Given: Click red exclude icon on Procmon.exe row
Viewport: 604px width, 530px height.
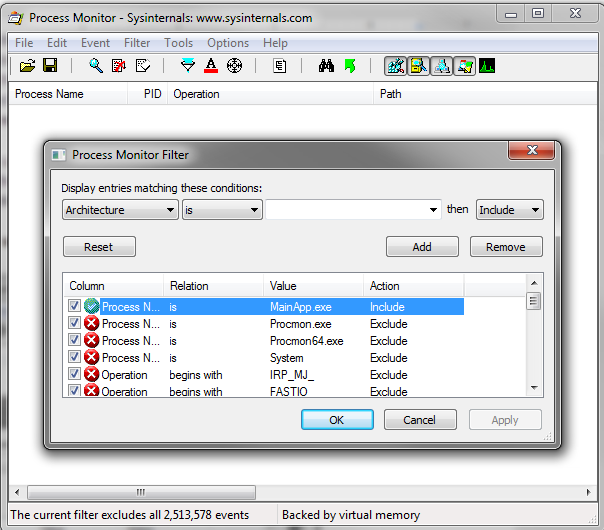Looking at the screenshot, I should click(x=92, y=323).
